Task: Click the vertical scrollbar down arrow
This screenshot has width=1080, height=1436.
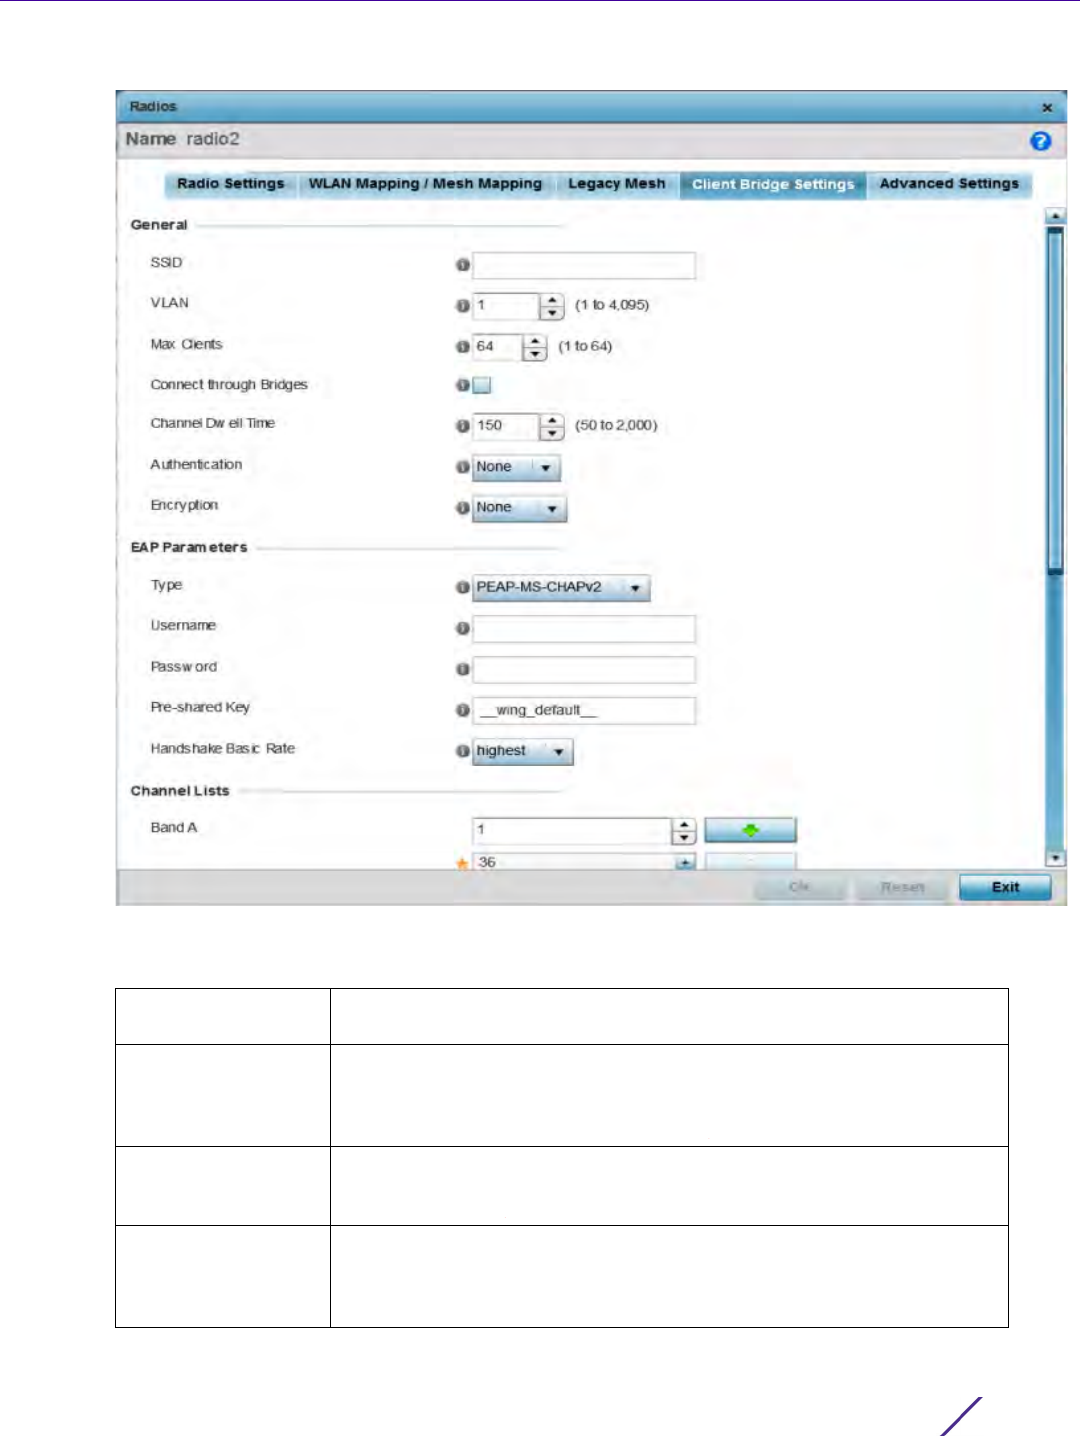Action: click(x=1055, y=858)
